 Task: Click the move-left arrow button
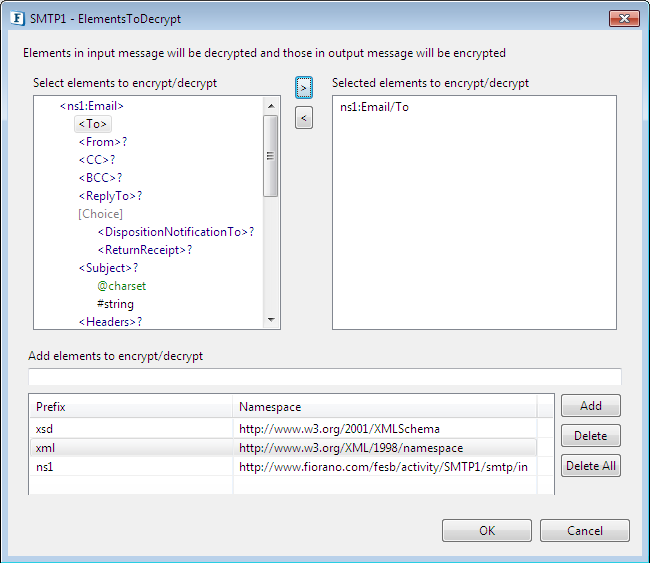304,118
